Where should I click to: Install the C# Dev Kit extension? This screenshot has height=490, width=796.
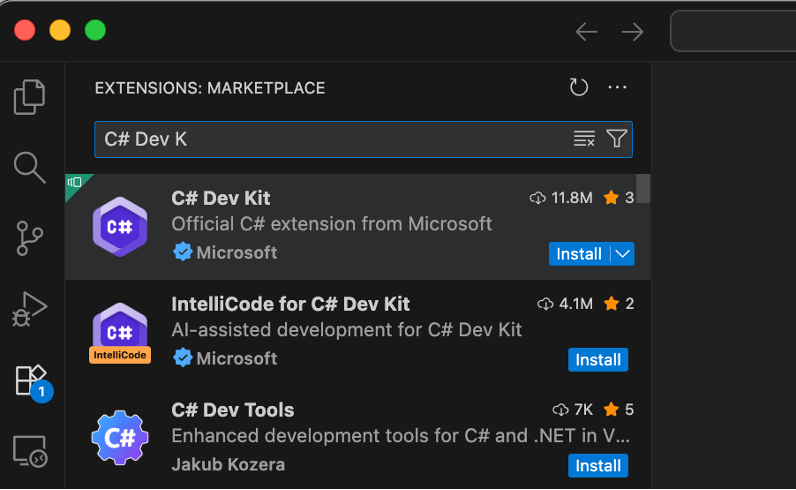(579, 254)
